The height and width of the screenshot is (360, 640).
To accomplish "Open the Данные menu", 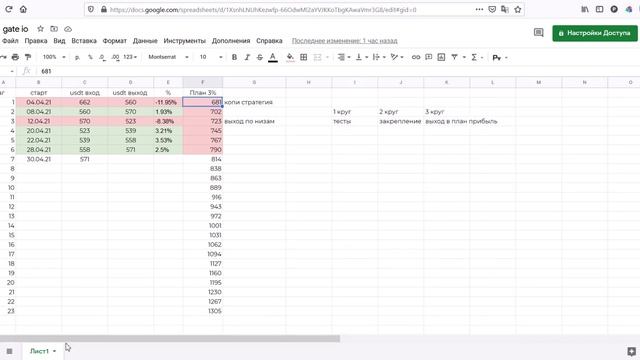I will click(x=145, y=41).
